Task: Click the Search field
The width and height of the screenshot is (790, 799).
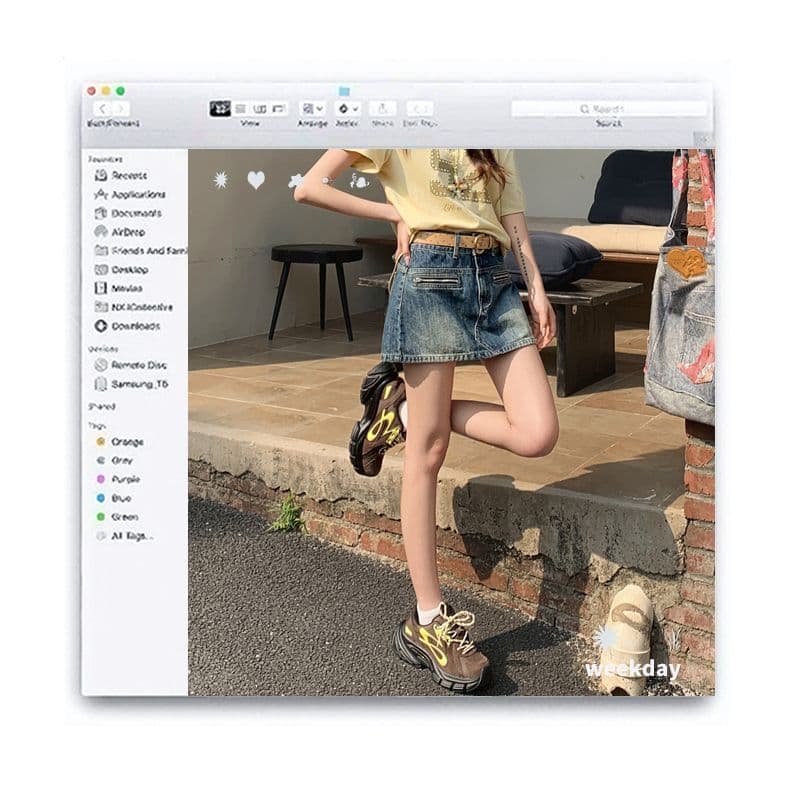Action: (x=609, y=109)
